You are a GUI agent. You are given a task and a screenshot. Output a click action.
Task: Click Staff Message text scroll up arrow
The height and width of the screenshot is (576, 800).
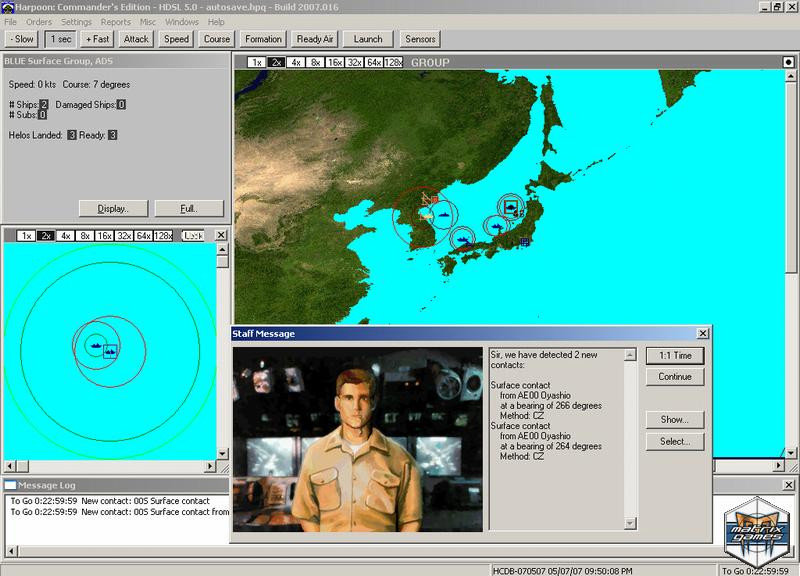[x=630, y=355]
